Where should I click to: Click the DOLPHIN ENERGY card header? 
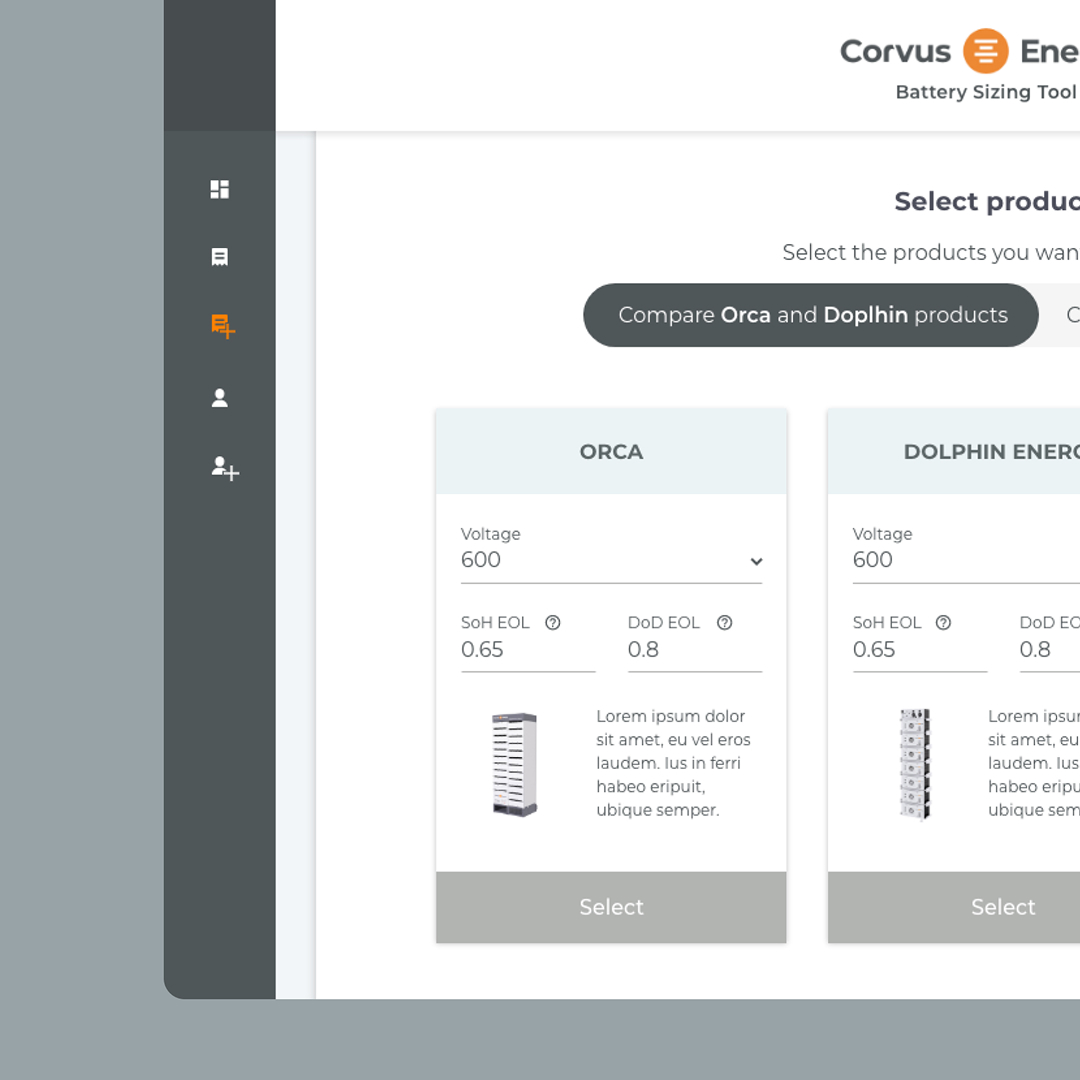coord(954,452)
